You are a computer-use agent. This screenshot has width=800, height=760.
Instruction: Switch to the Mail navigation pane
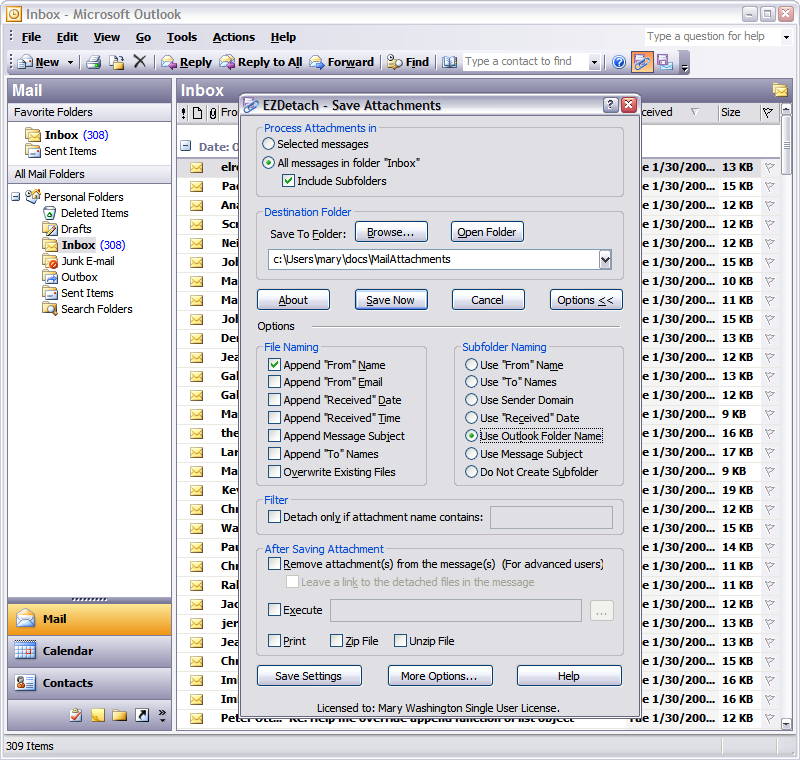(x=89, y=619)
